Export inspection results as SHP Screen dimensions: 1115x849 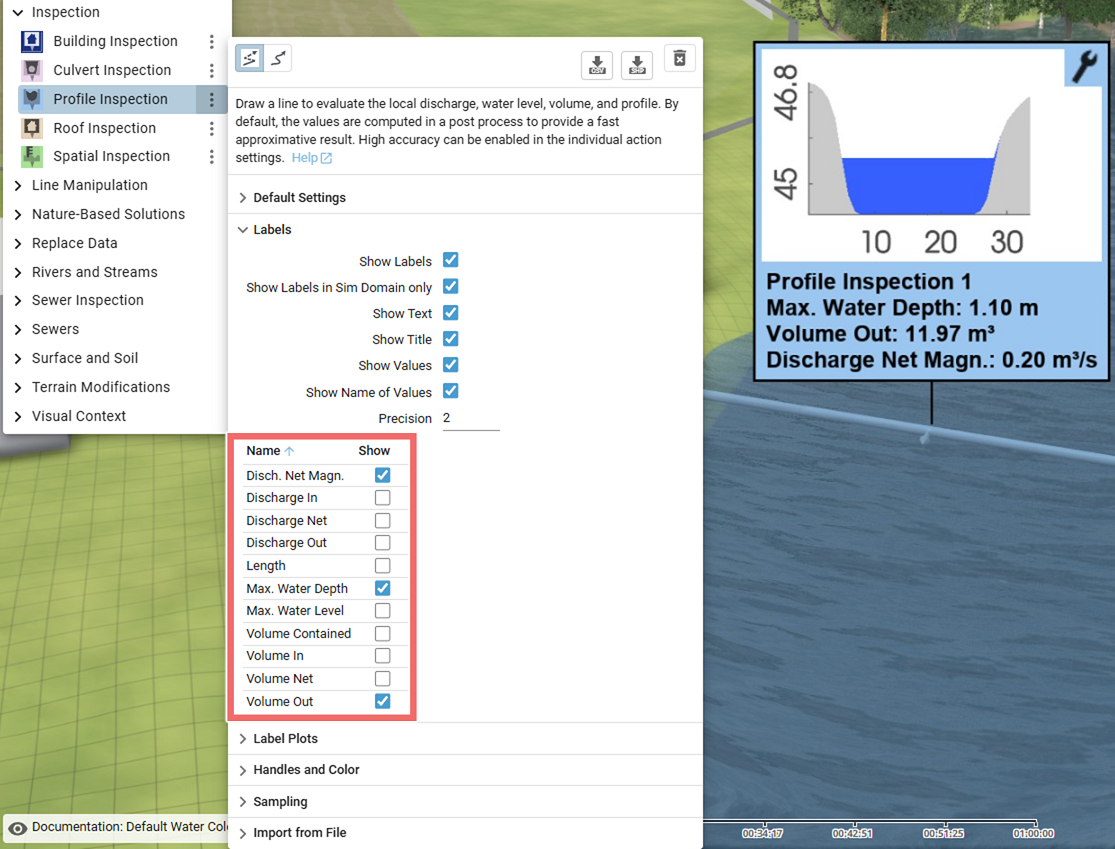pyautogui.click(x=637, y=64)
